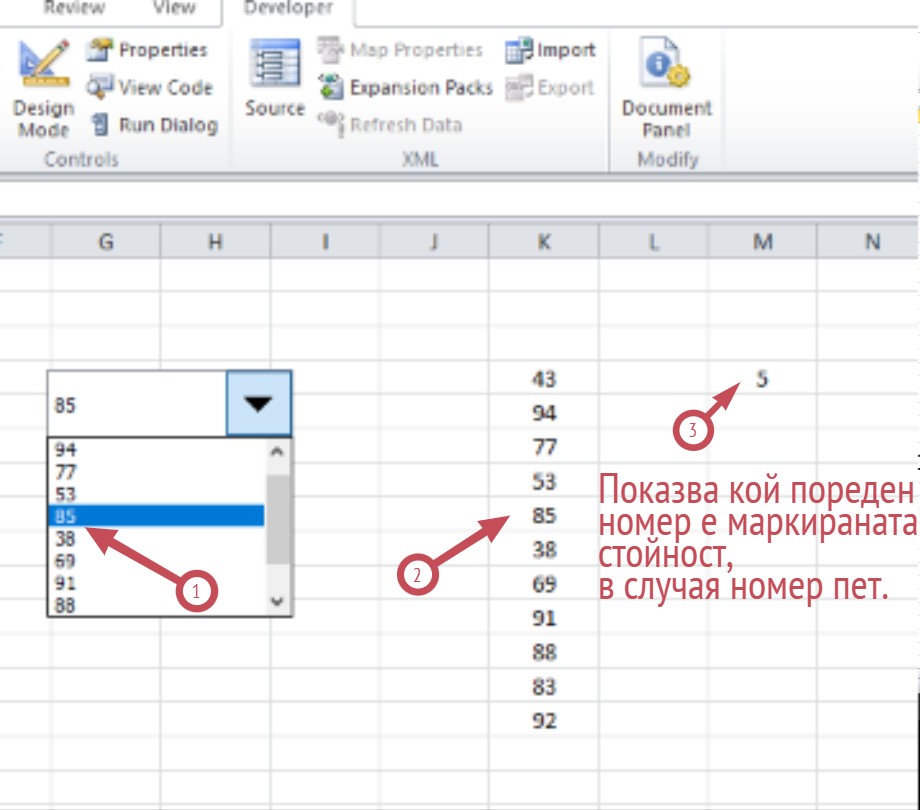Expand the combo box dropdown arrow
The height and width of the screenshot is (810, 920).
pos(259,403)
